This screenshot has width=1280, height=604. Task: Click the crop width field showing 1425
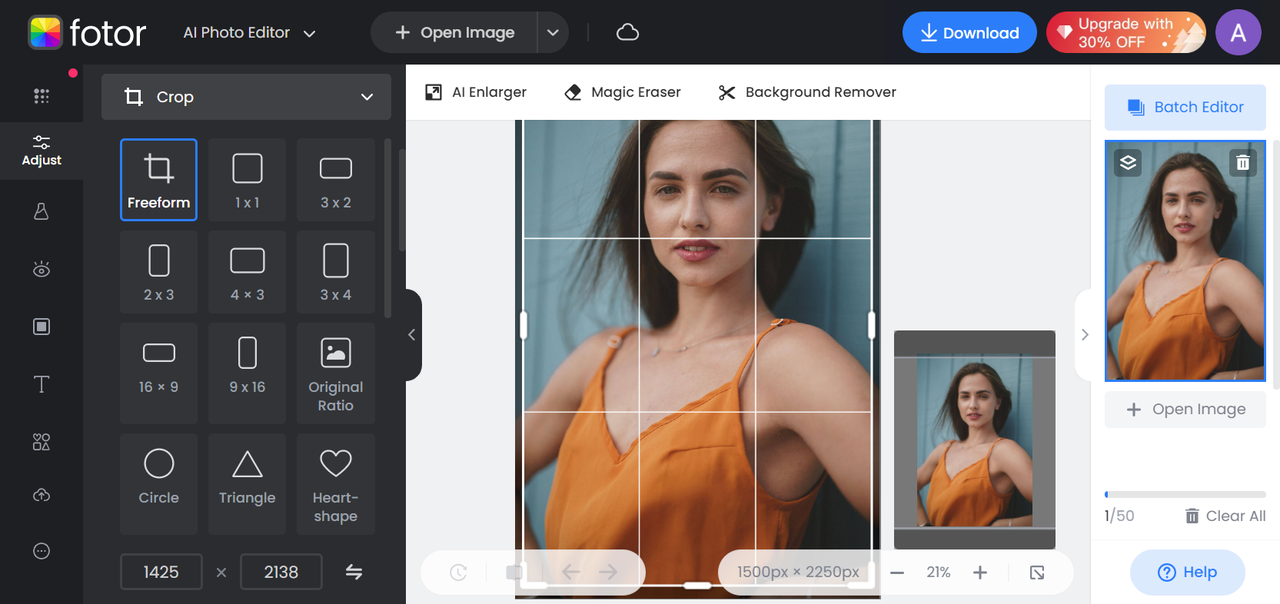click(x=161, y=572)
